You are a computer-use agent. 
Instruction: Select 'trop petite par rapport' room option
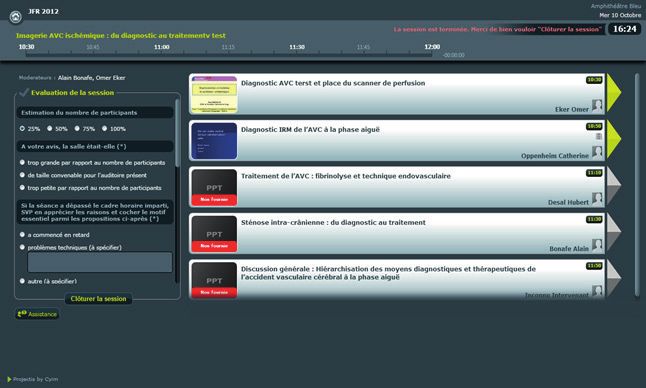click(x=22, y=187)
